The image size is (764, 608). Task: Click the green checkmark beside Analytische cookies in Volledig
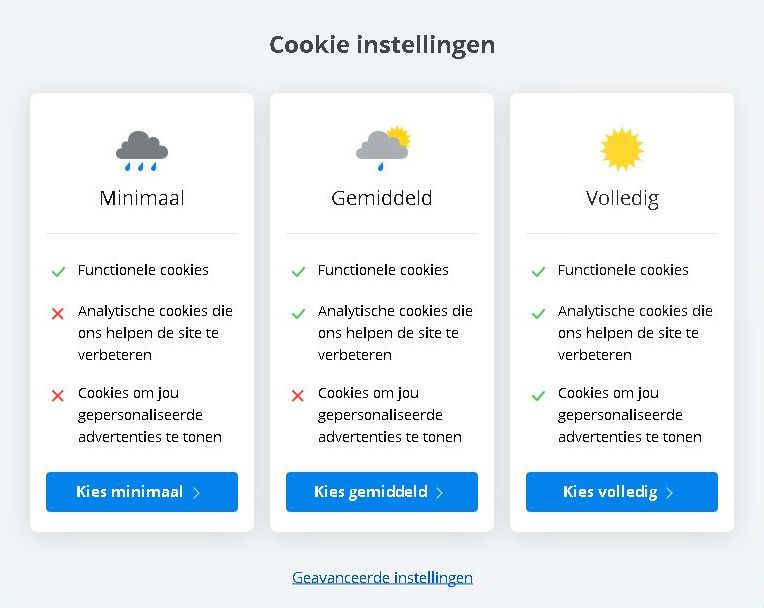[x=538, y=313]
